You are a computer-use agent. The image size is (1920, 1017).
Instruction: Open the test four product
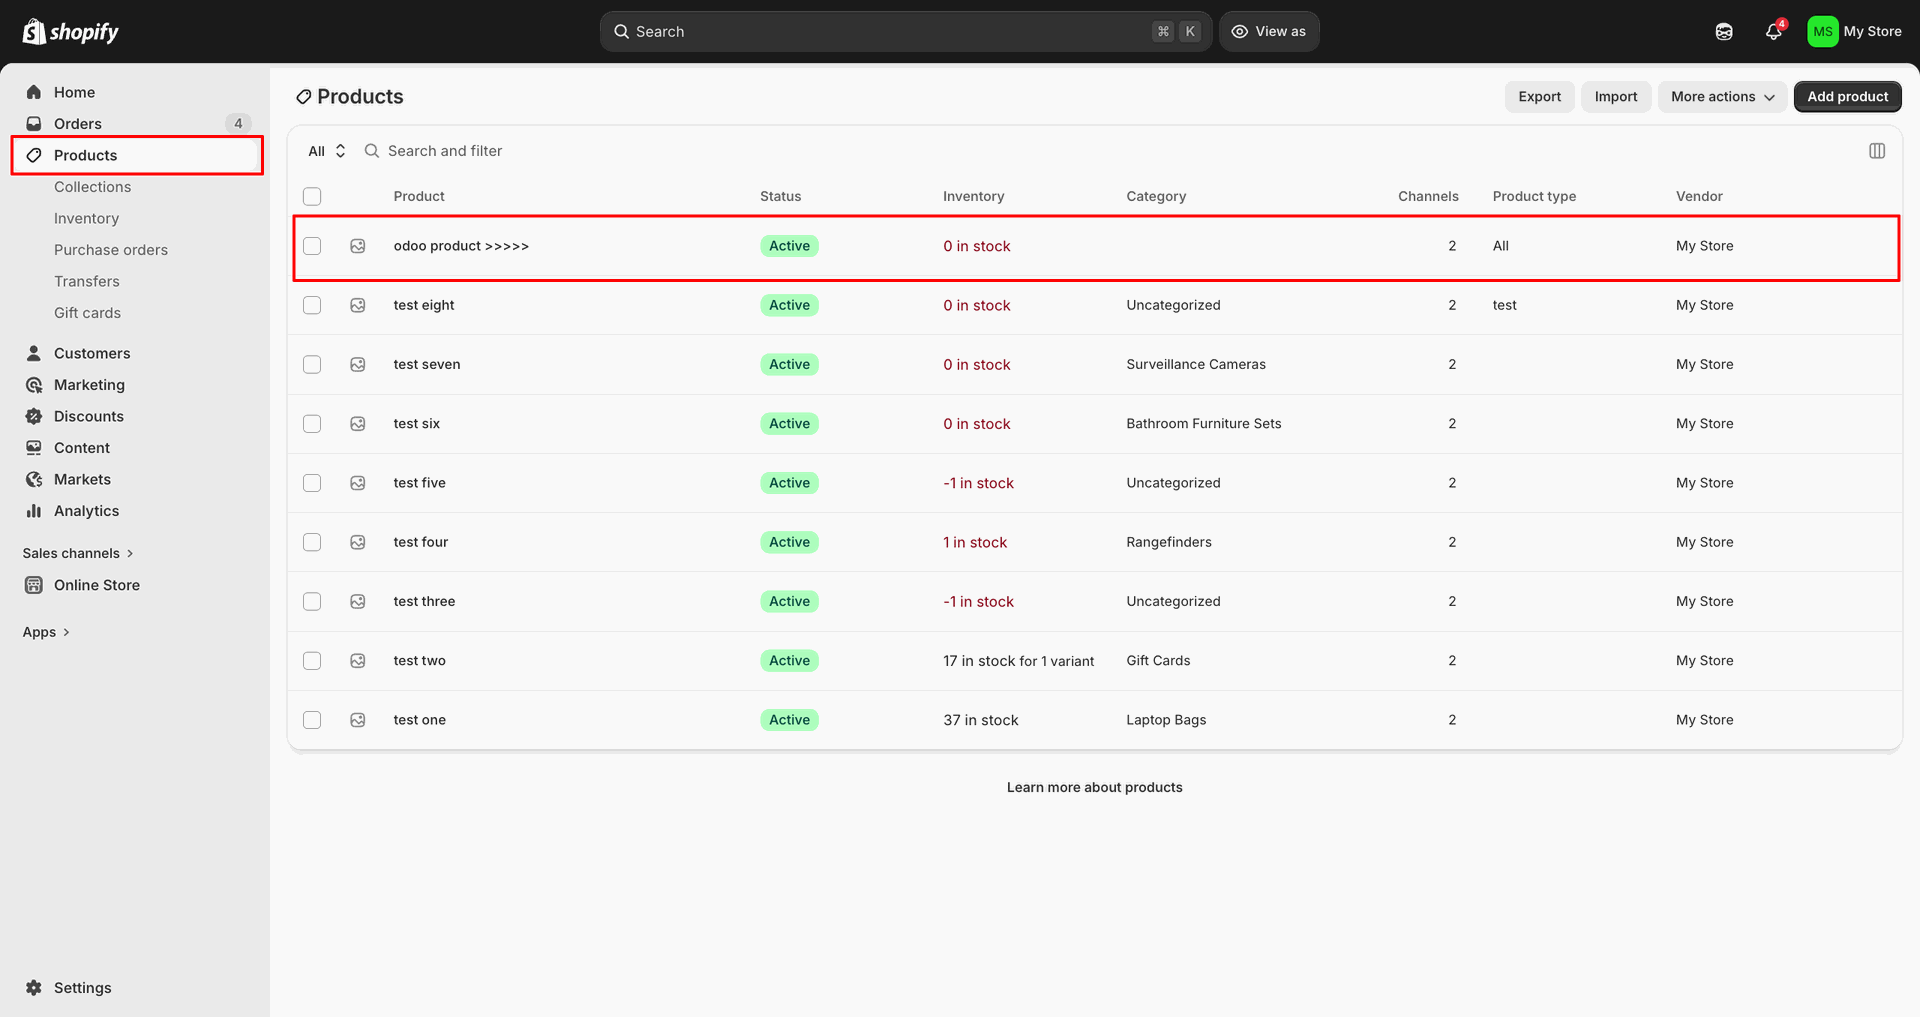coord(421,542)
